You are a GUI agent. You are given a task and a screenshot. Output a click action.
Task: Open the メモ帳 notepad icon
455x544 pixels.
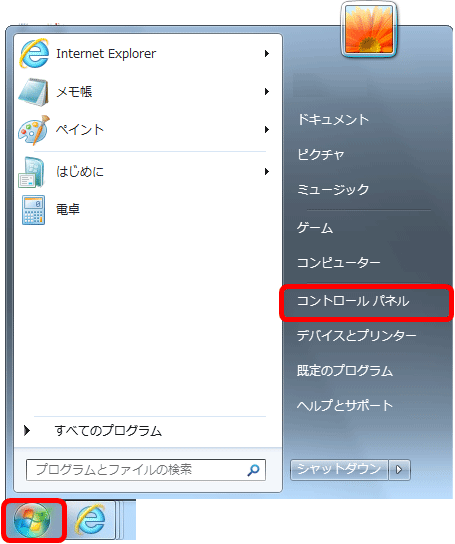pyautogui.click(x=33, y=92)
